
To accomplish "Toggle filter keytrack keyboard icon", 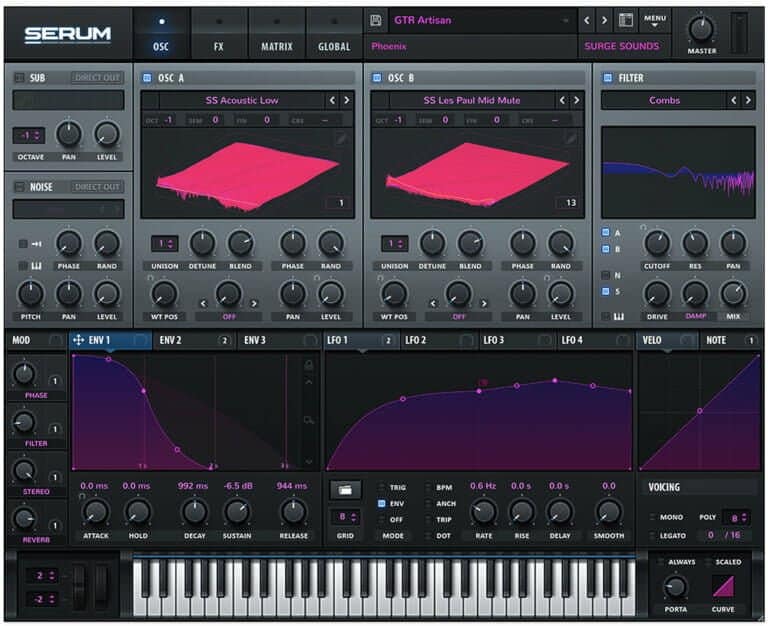I will click(x=619, y=316).
